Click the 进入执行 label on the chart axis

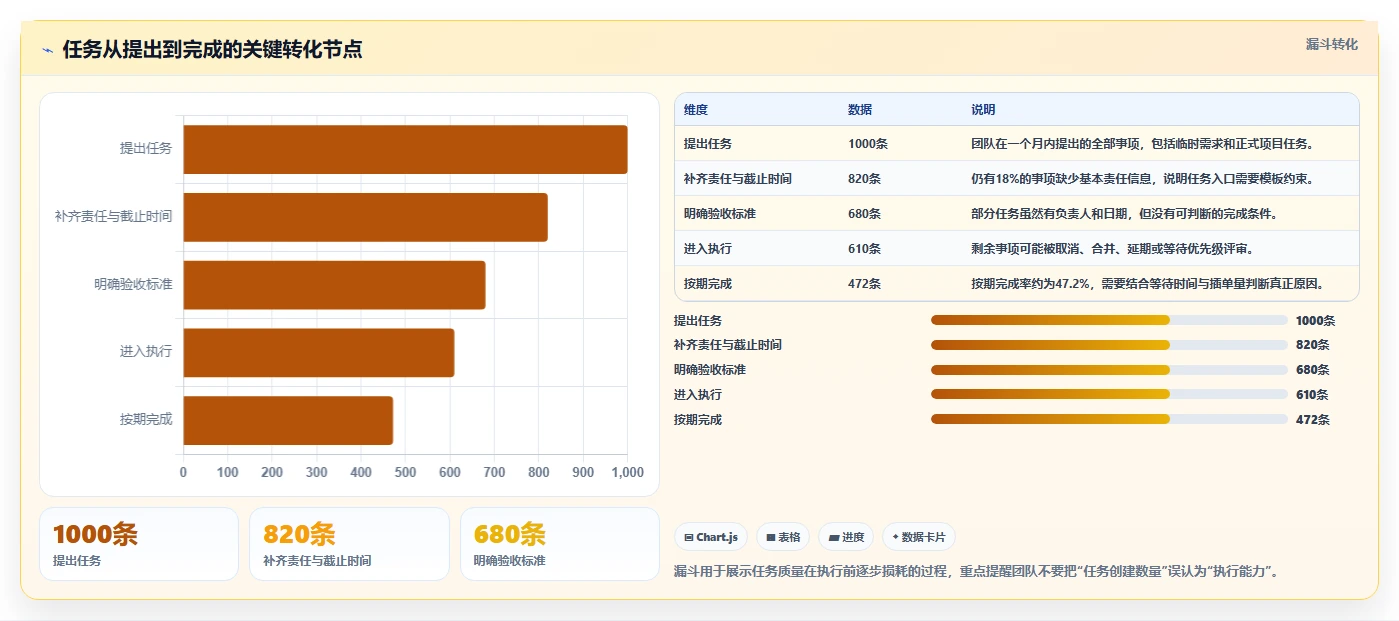point(146,352)
